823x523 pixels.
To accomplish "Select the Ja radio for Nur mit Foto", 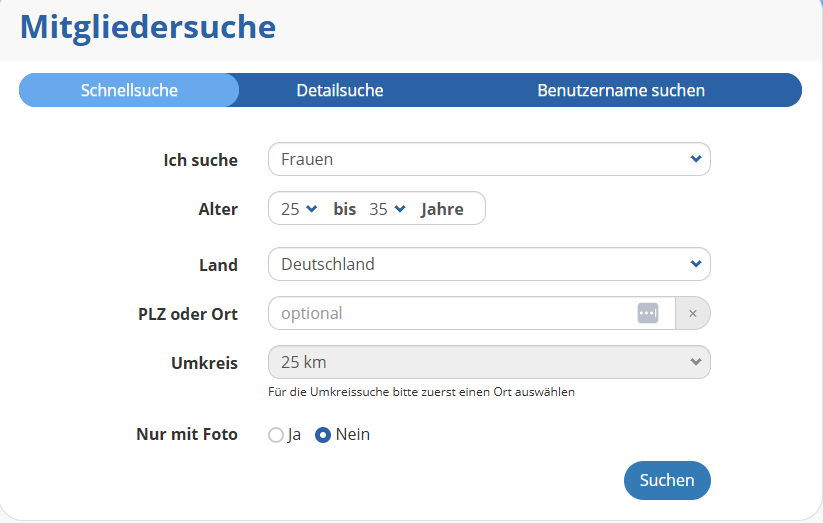I will [x=276, y=435].
